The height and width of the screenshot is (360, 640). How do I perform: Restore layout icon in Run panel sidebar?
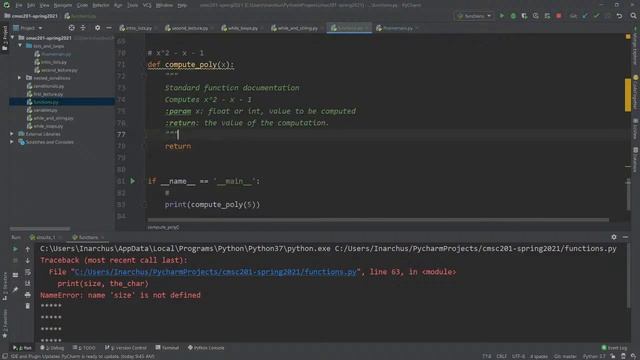16,275
